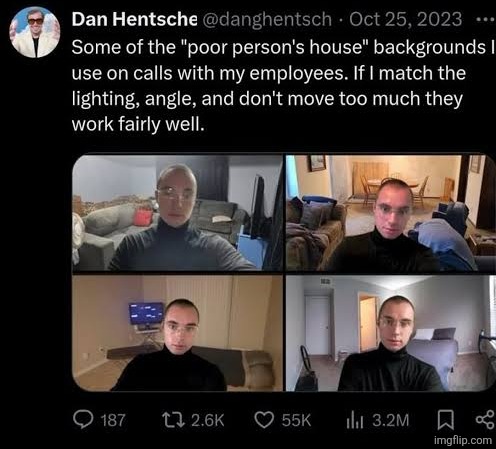Screen dimensions: 496x449
Task: Click the imgflip.com watermark
Action: pos(463,440)
